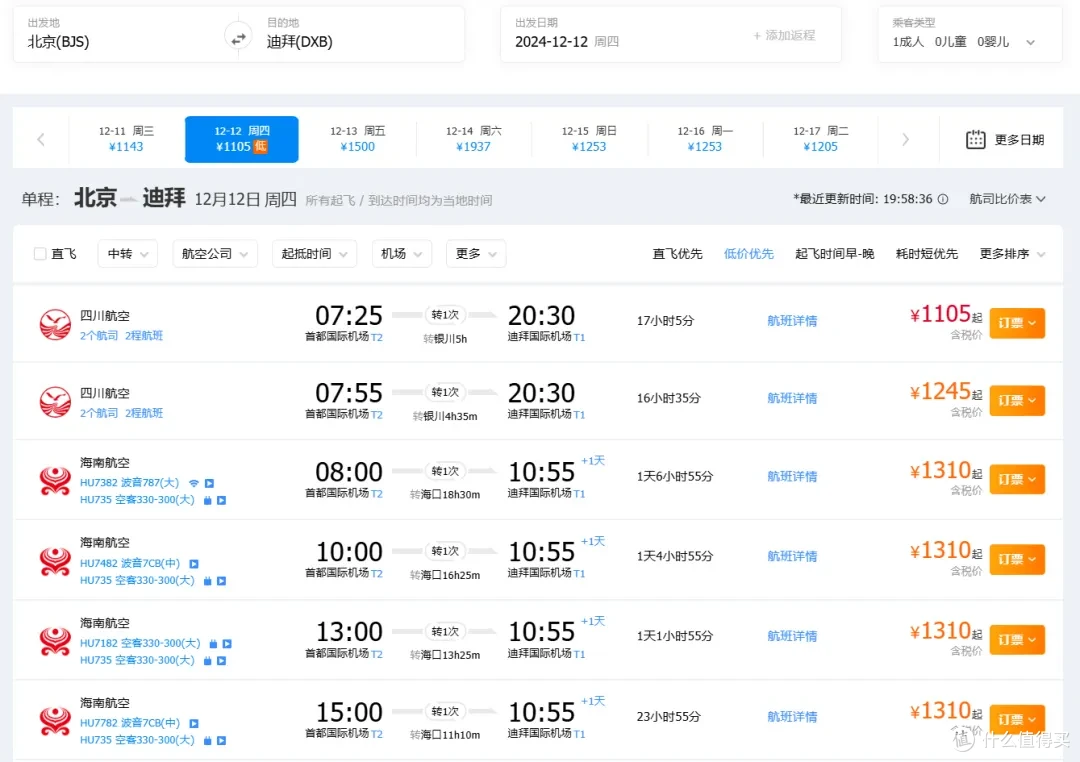
Task: Open the 中转 filter dropdown
Action: click(x=127, y=254)
